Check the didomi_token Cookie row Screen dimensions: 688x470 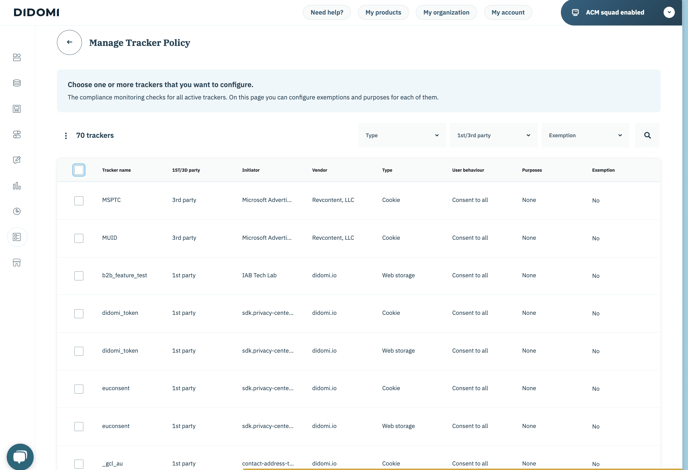click(79, 313)
